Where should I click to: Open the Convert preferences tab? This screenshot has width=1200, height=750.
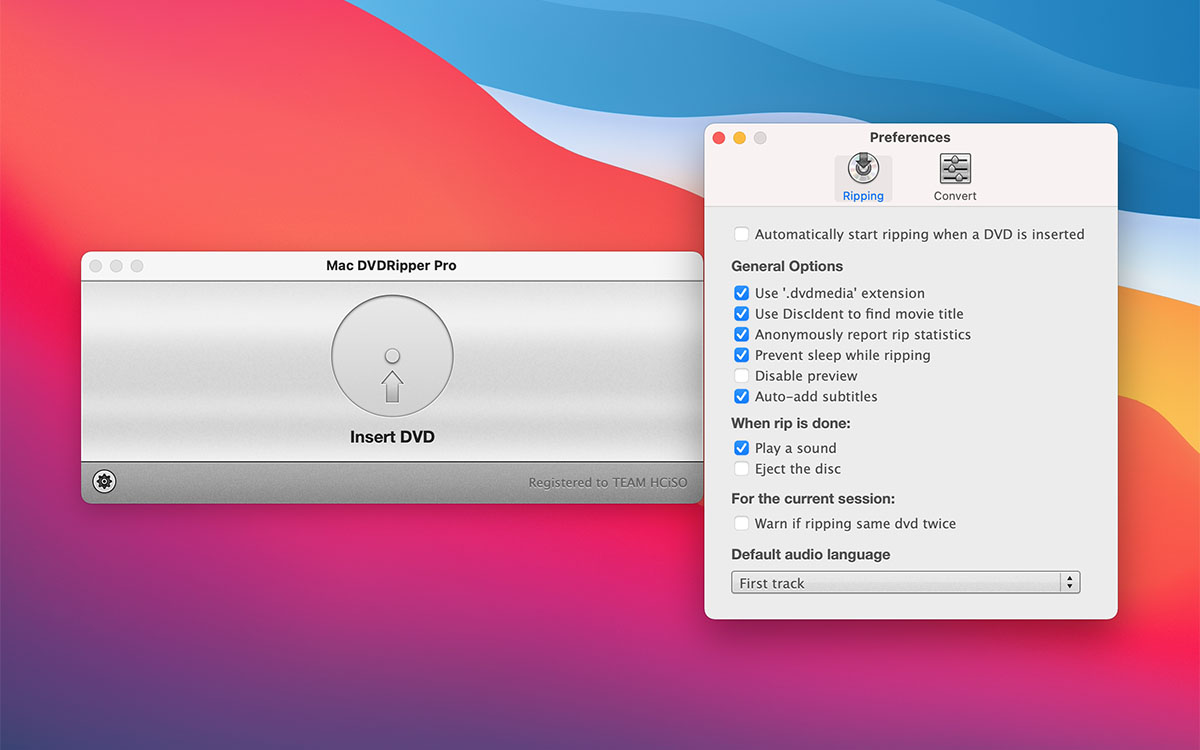[955, 177]
